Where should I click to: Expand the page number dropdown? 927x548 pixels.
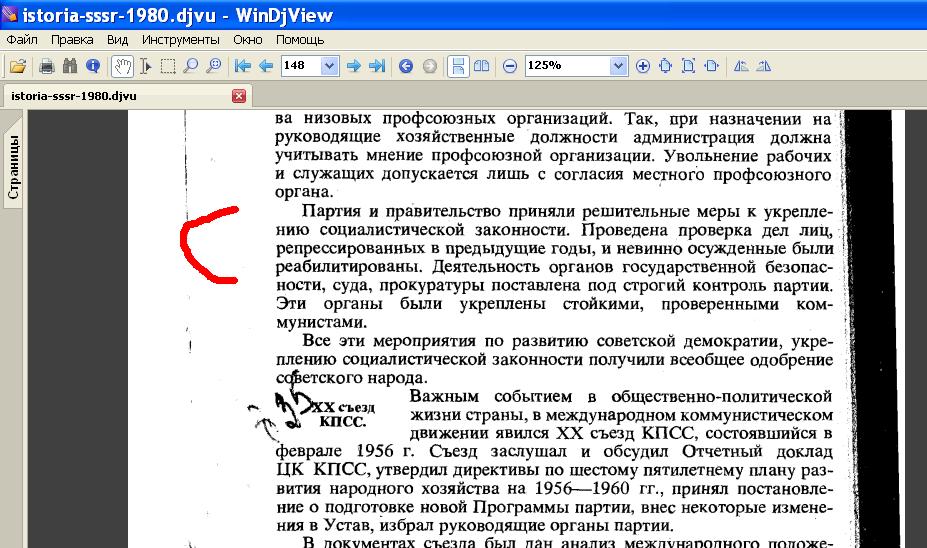(x=330, y=66)
